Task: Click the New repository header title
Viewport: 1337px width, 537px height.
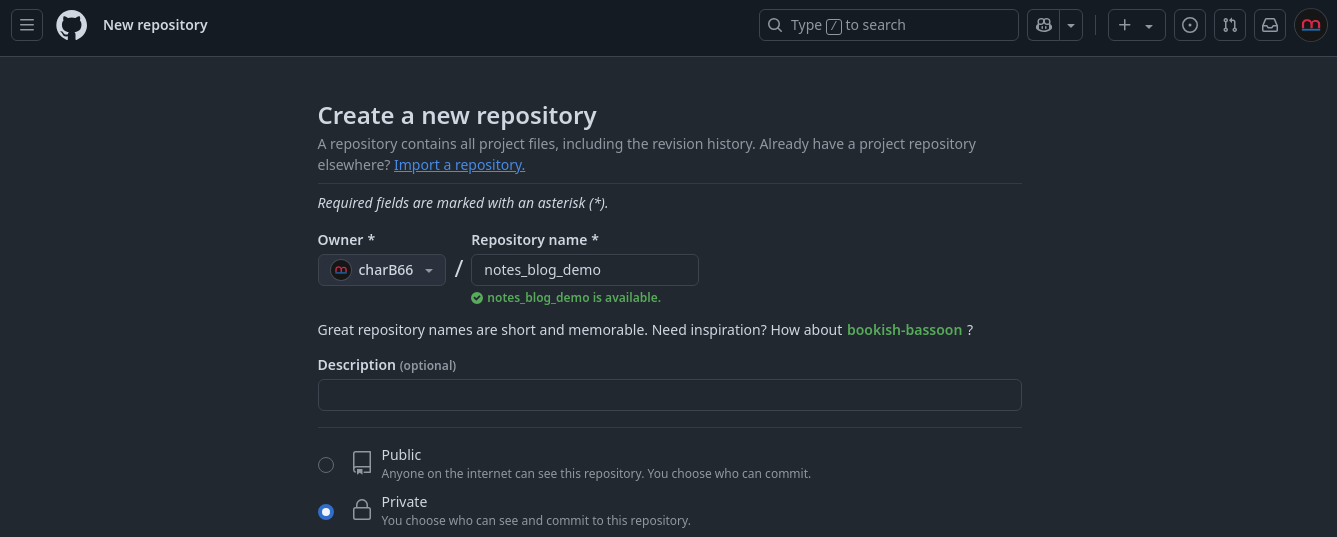Action: [x=155, y=25]
